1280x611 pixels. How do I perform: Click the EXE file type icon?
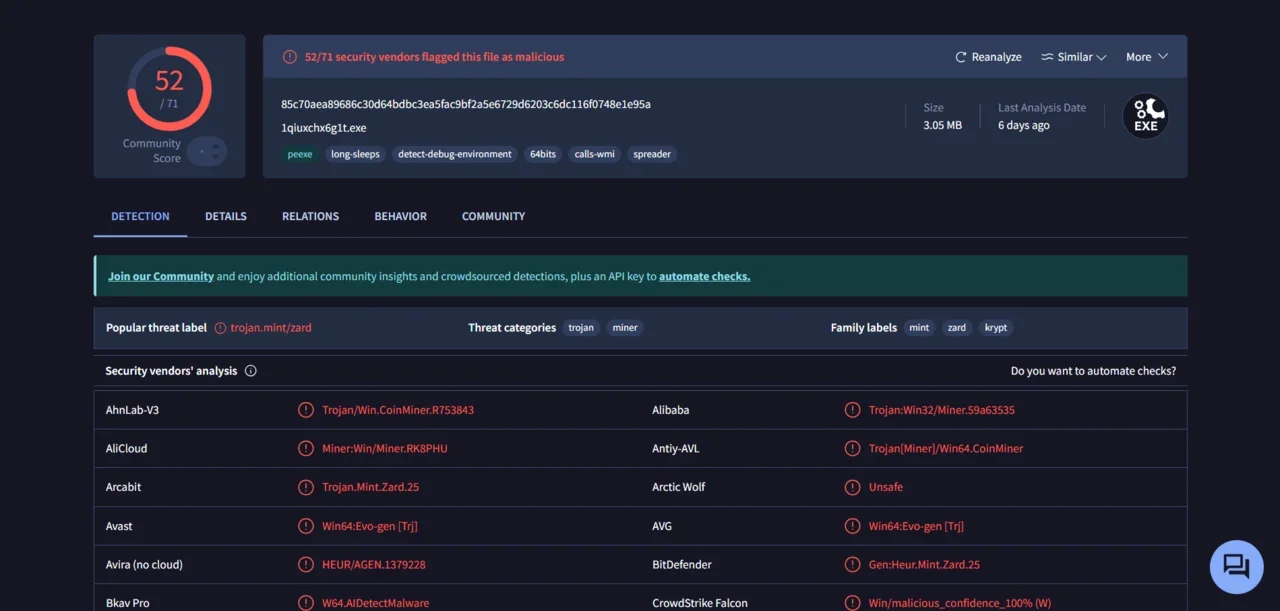[x=1145, y=116]
